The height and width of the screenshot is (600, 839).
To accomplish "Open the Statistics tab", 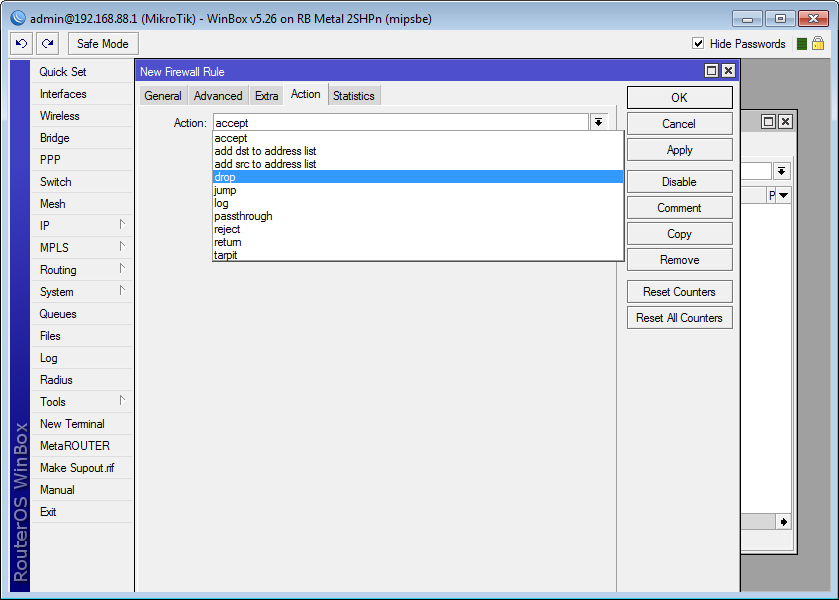I will pos(354,96).
